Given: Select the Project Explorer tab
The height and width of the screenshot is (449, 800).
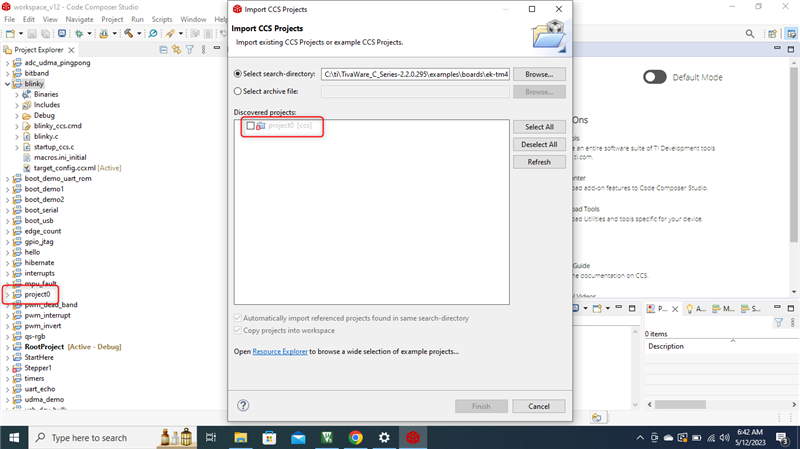Looking at the screenshot, I should [39, 49].
